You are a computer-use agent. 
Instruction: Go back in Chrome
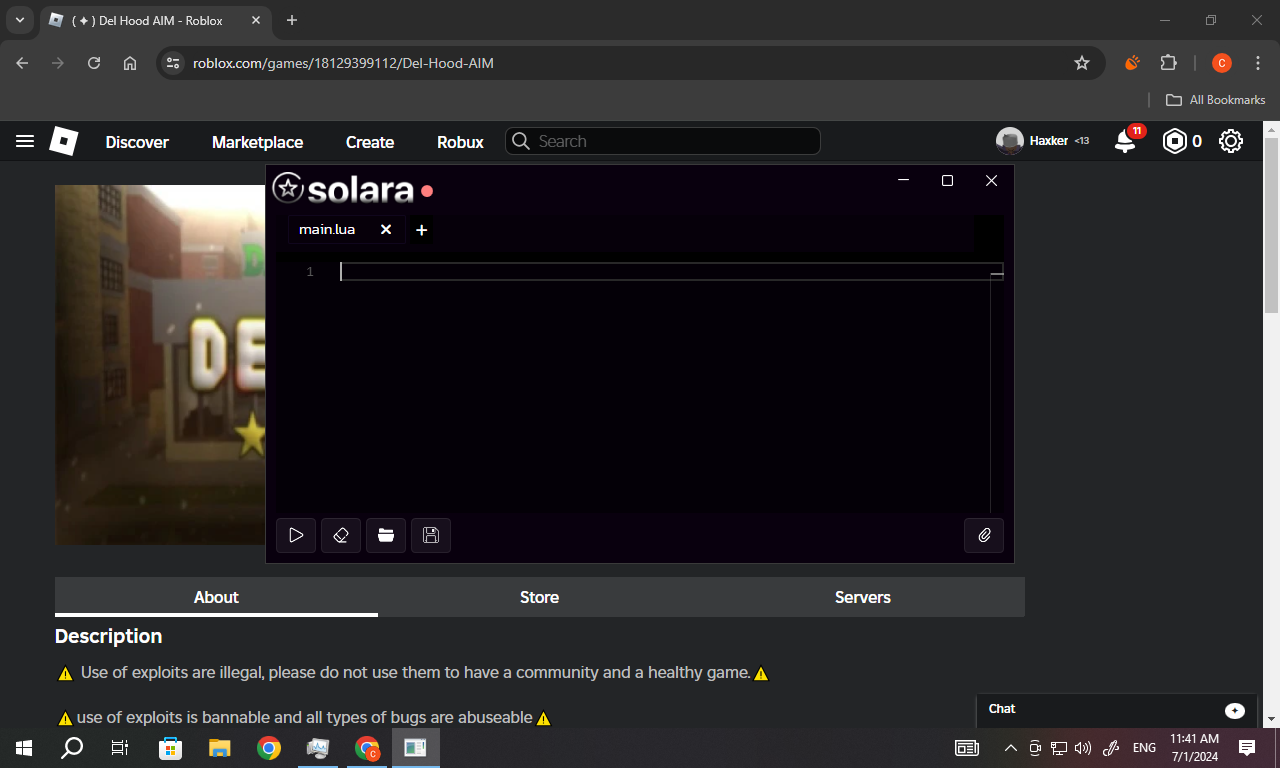[x=22, y=63]
